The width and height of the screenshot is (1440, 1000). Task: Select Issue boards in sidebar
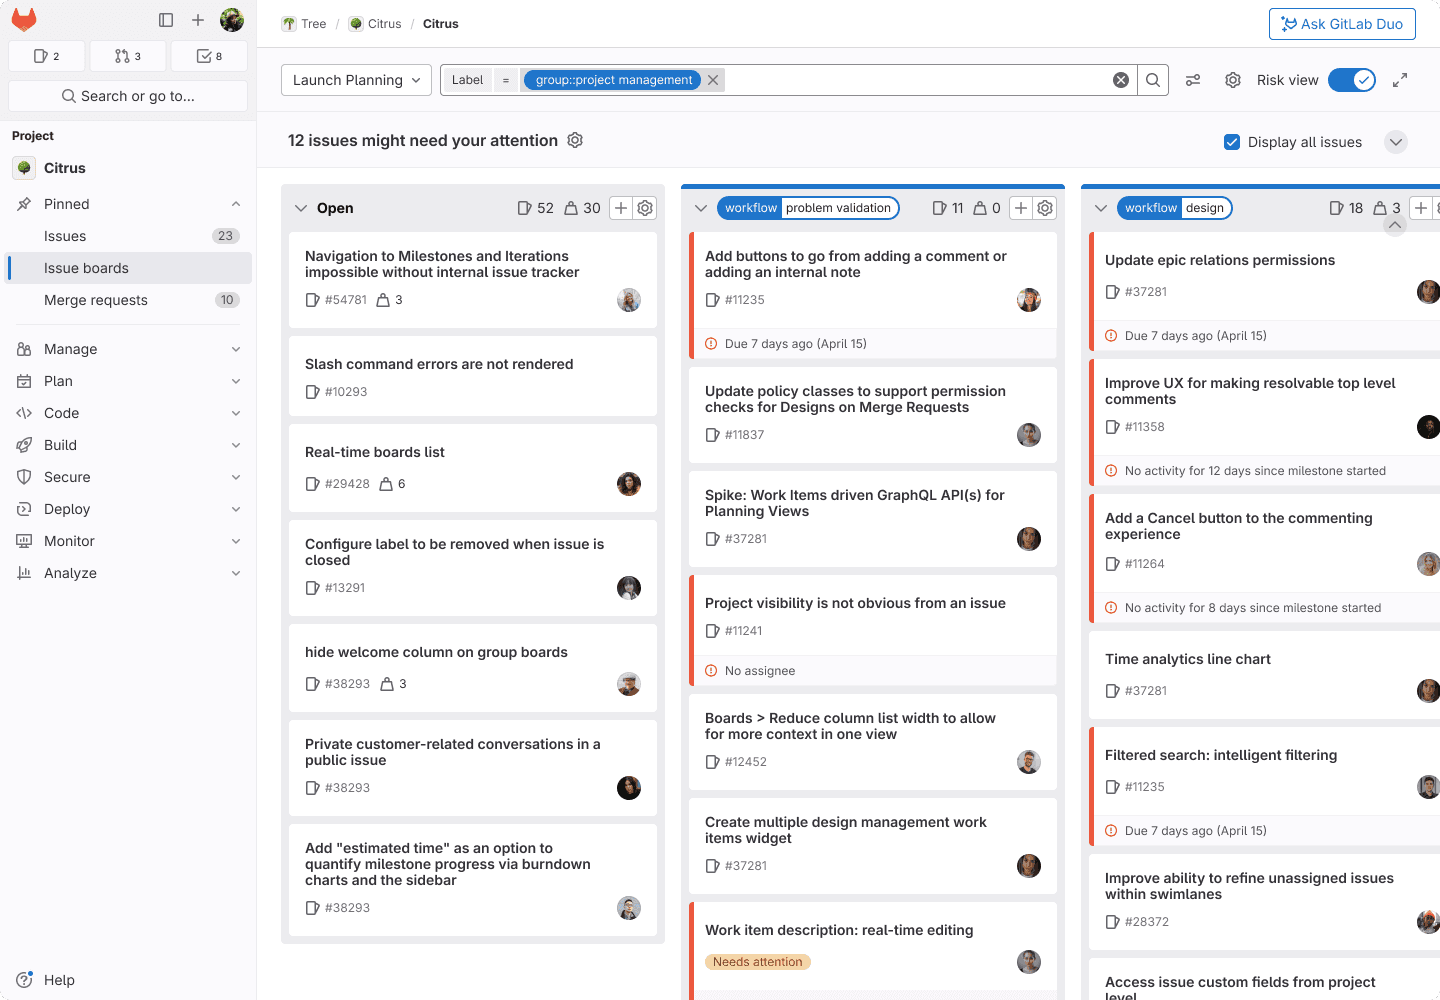128,268
